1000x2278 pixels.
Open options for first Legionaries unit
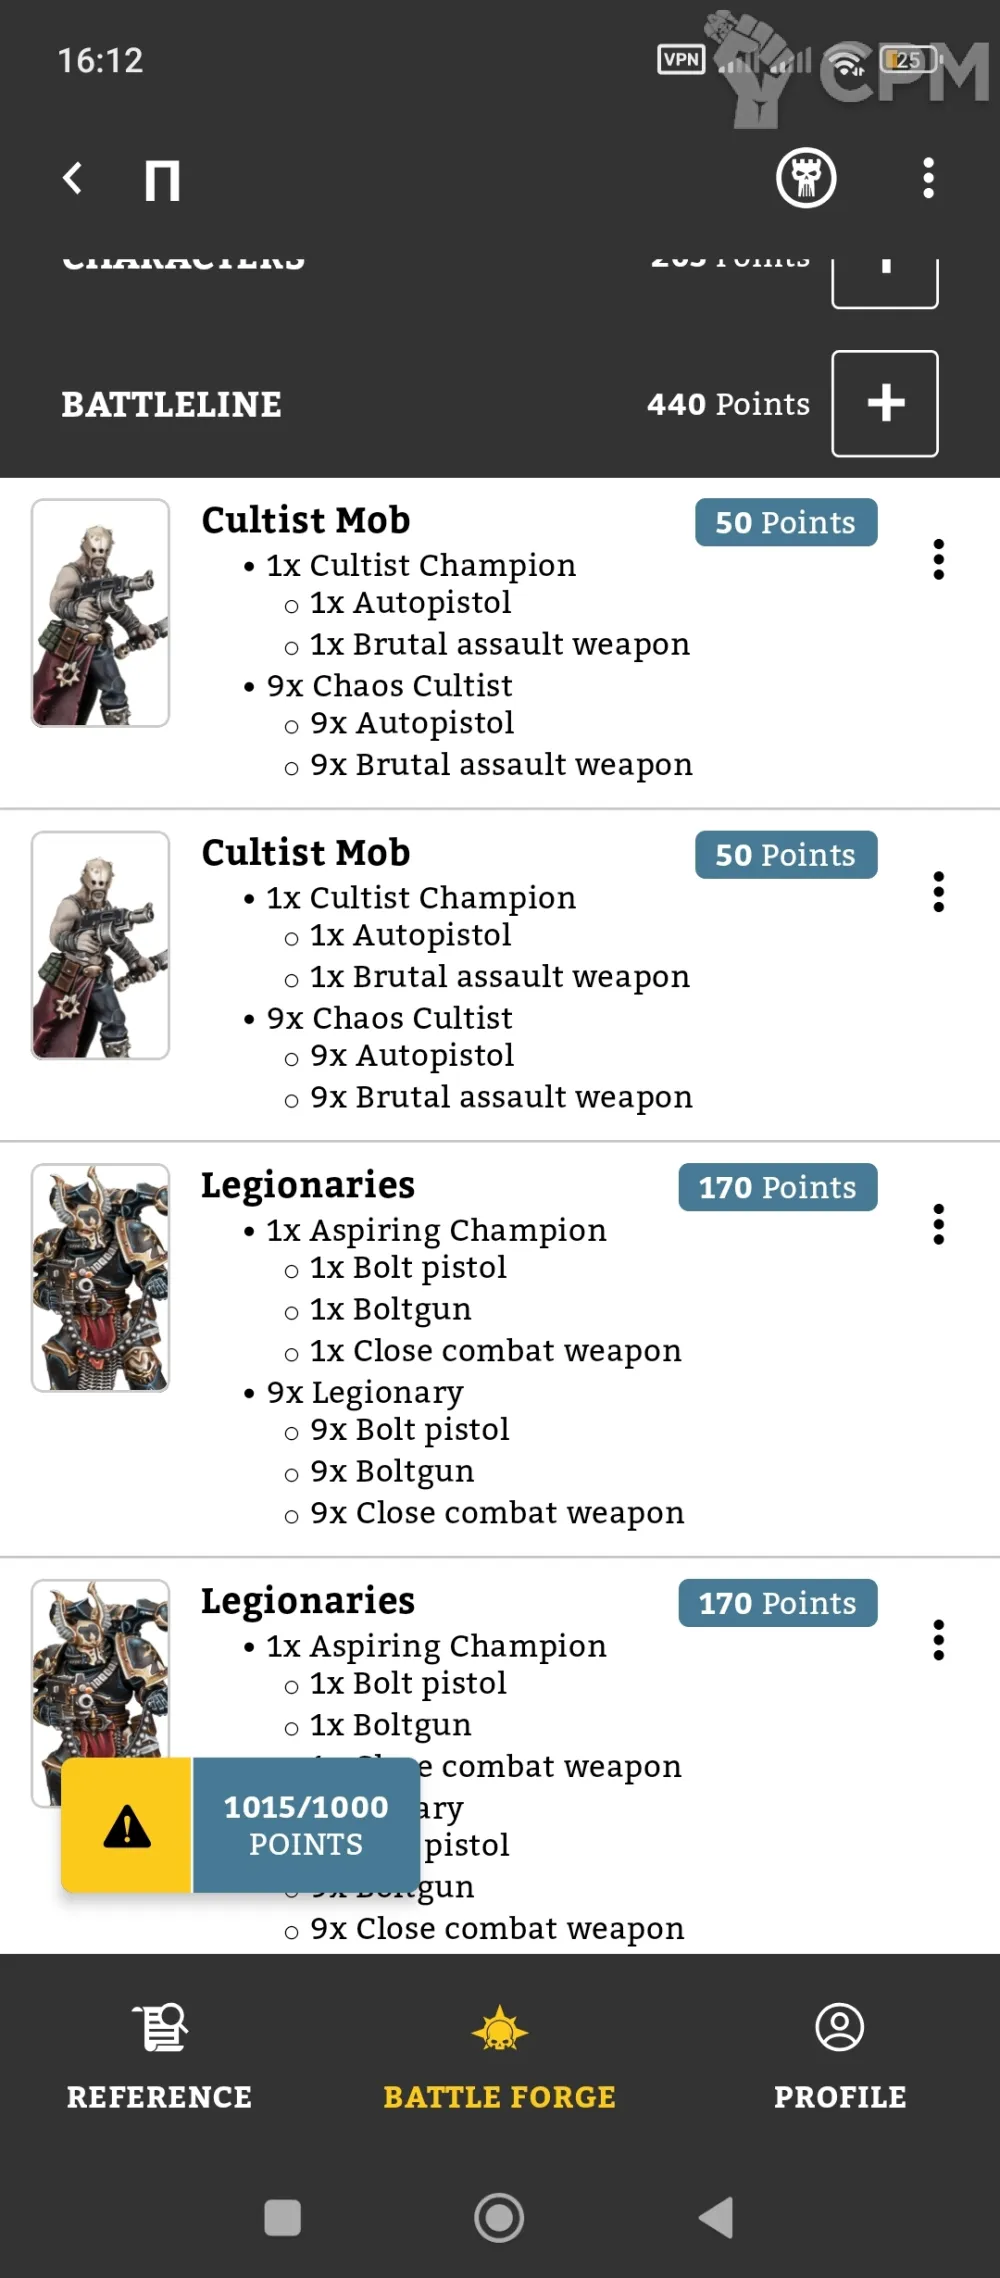point(938,1224)
